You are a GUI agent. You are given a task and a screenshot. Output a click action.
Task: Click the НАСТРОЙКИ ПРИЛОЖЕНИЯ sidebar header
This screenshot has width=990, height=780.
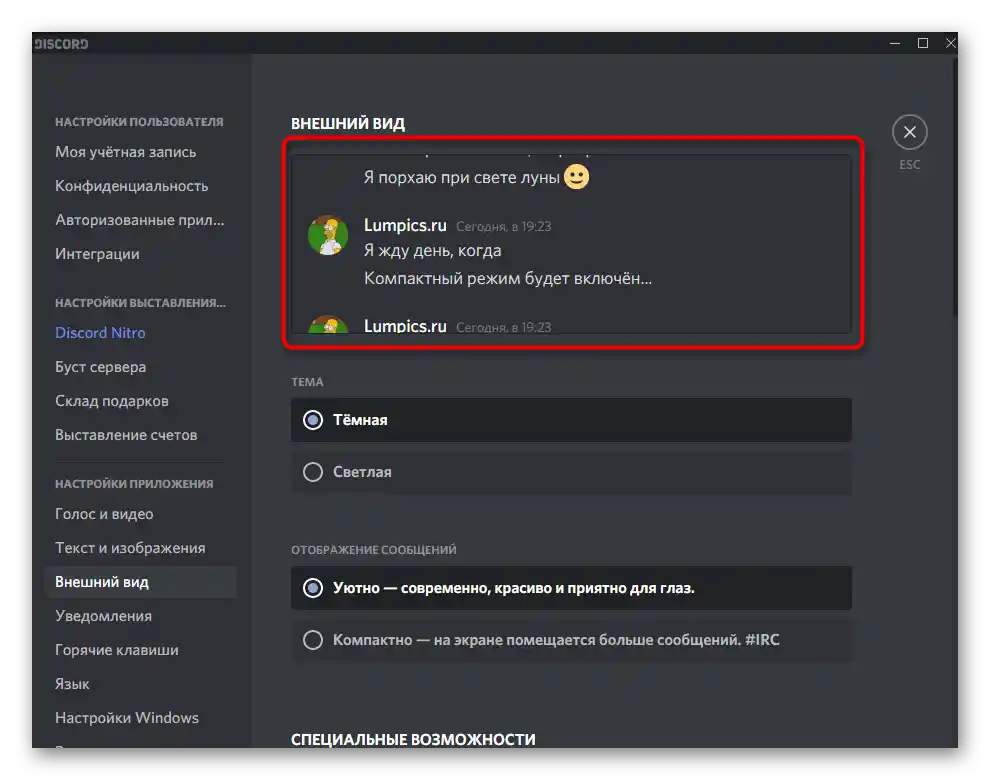[134, 484]
